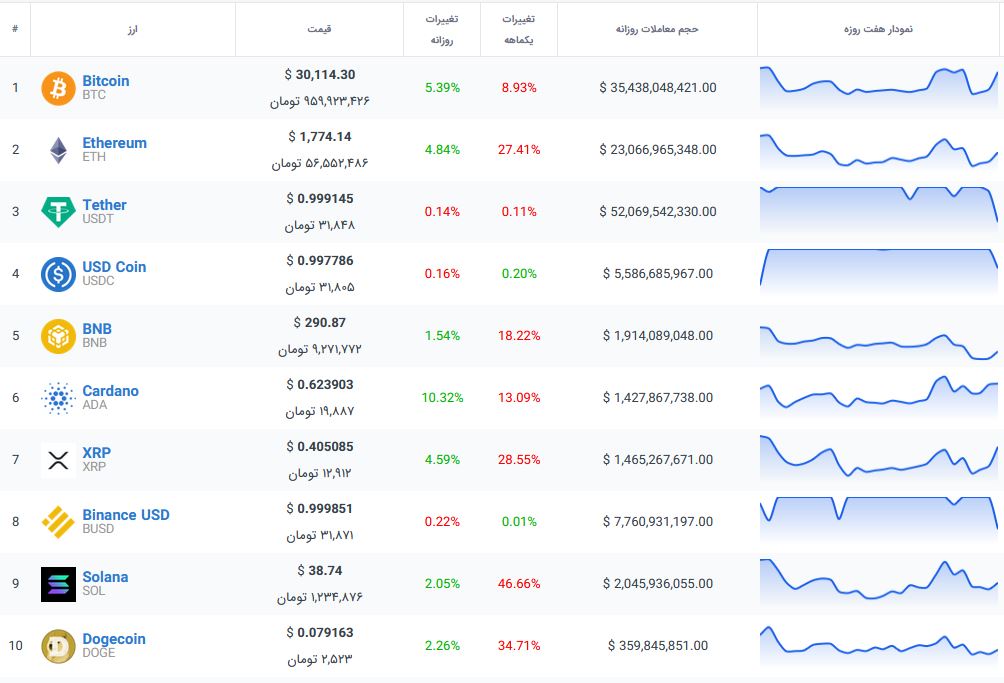This screenshot has width=1004, height=683.
Task: Sort by the حجم معاملات روزانه header
Action: 657,29
